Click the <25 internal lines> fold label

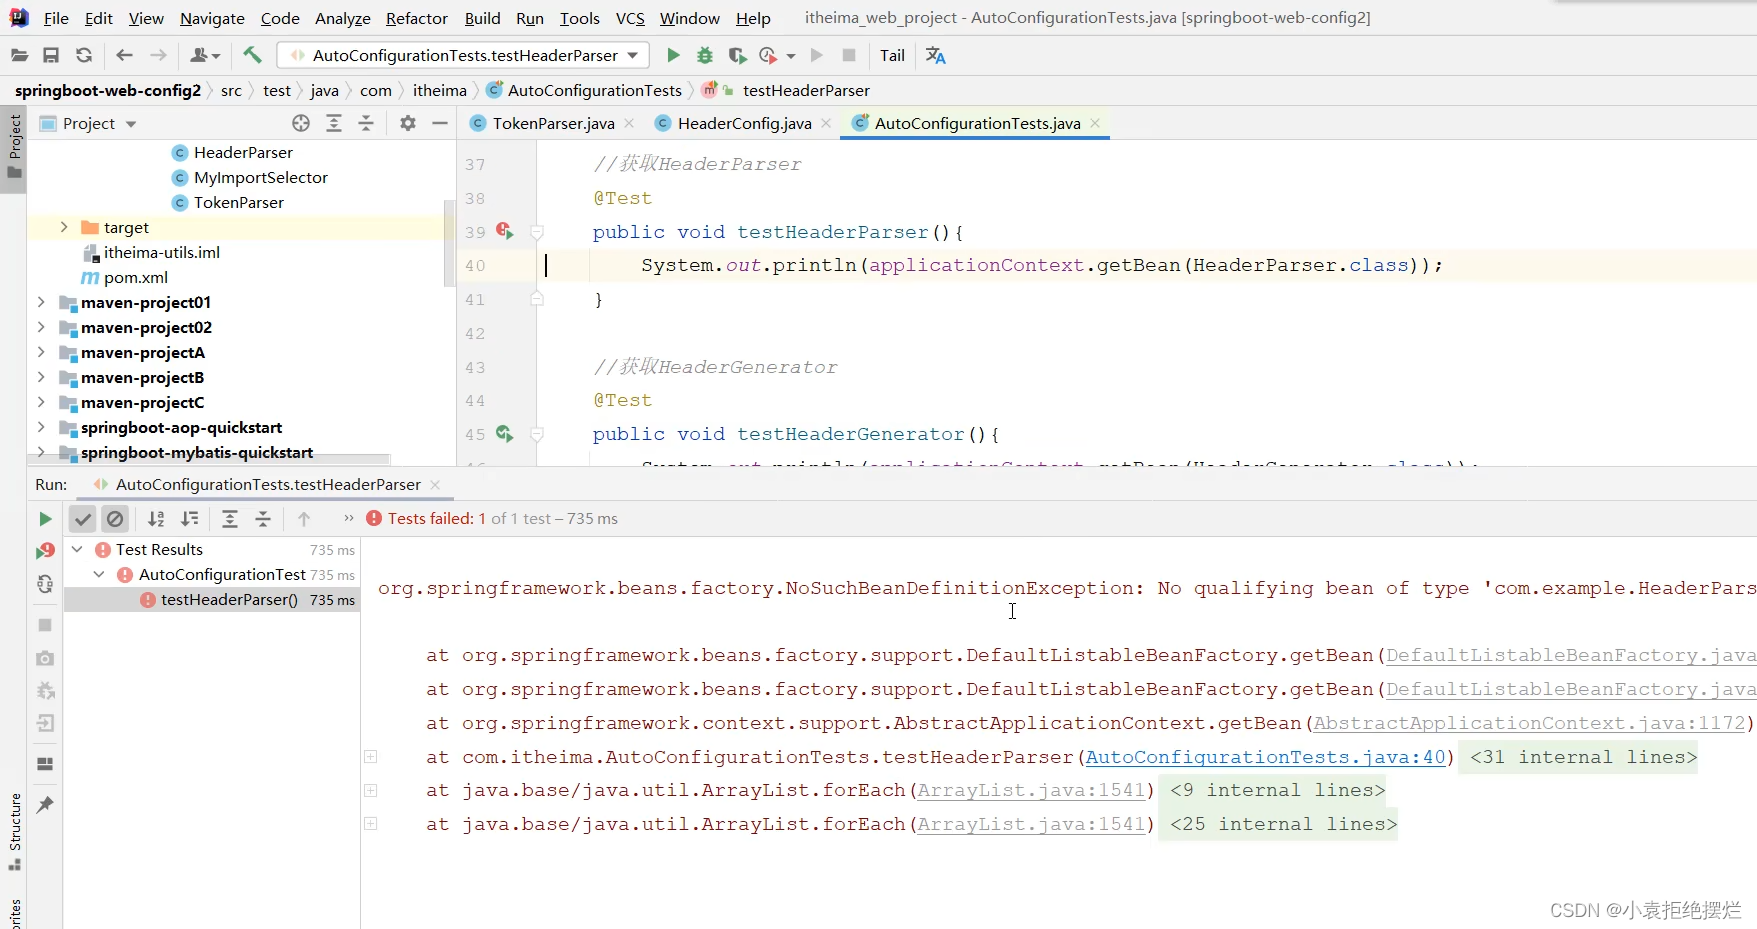(x=1283, y=824)
